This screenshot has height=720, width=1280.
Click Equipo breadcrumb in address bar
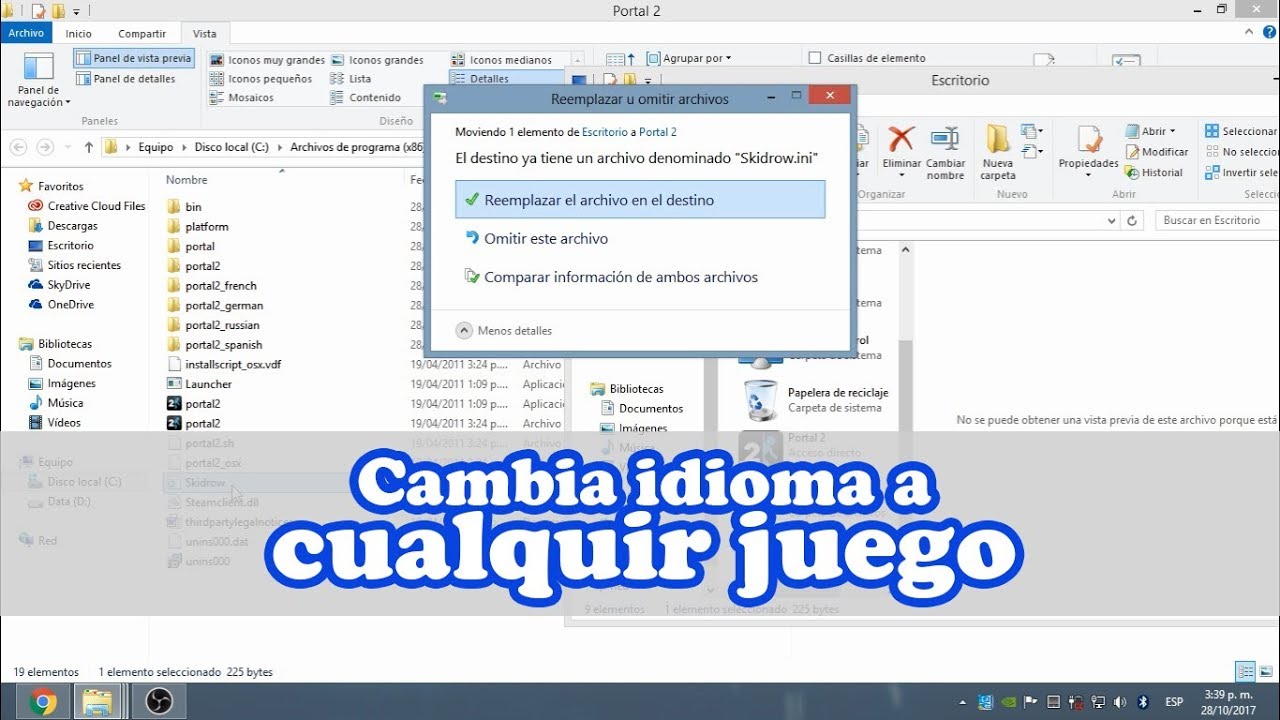tap(156, 147)
